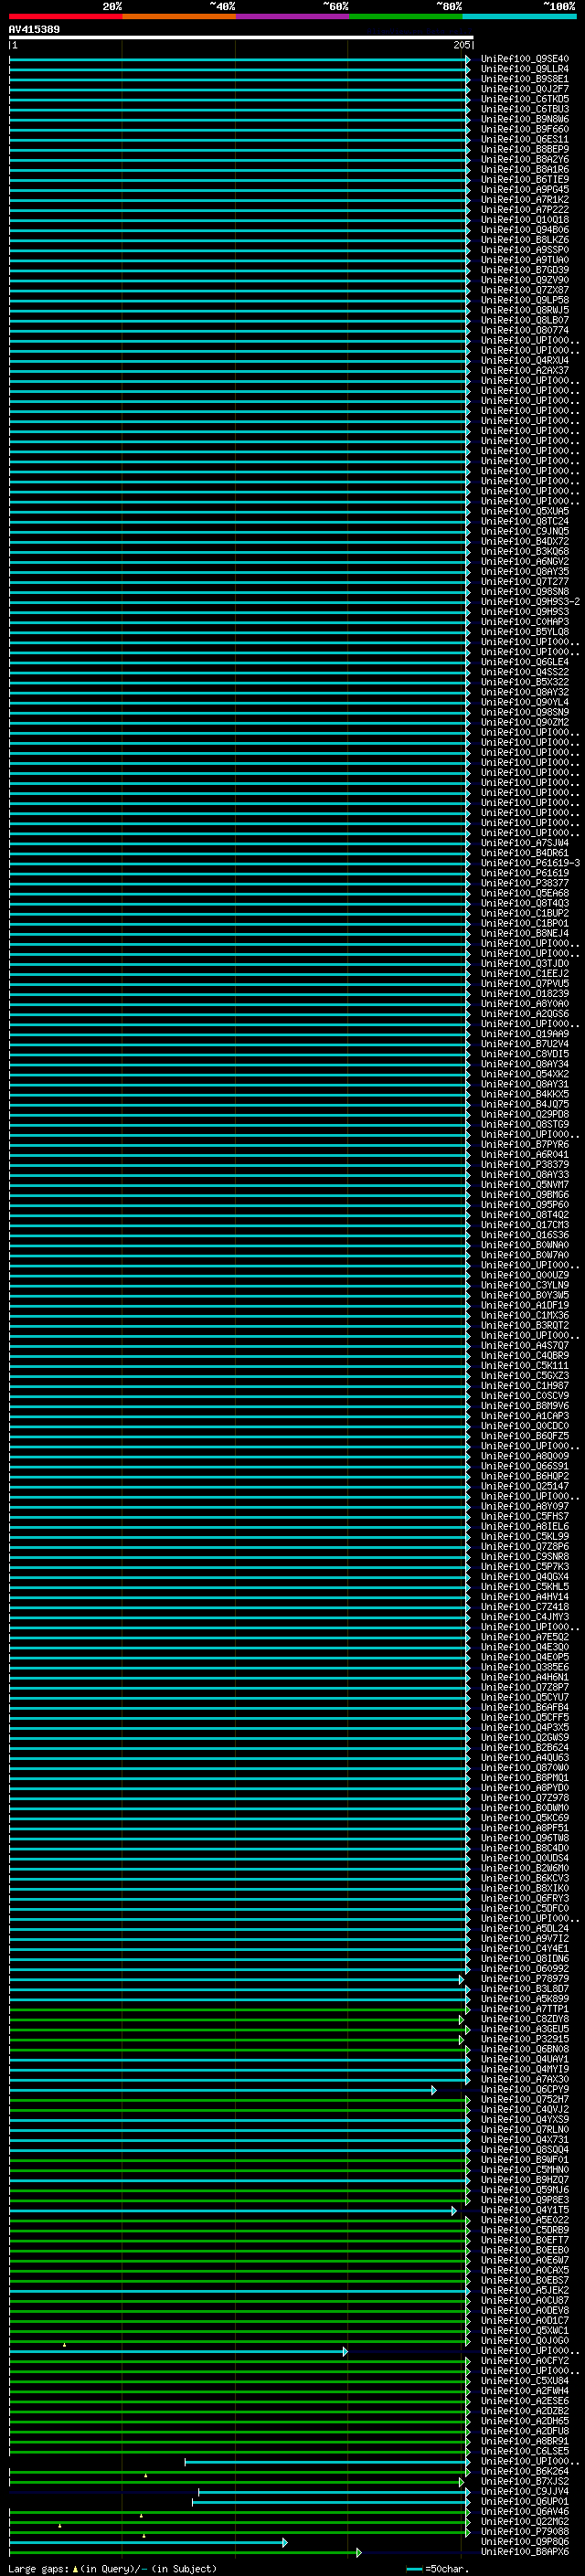Image resolution: width=585 pixels, height=2576 pixels.
Task: Select the UniRef100_Q6CPY9 label
Action: click(x=524, y=2089)
